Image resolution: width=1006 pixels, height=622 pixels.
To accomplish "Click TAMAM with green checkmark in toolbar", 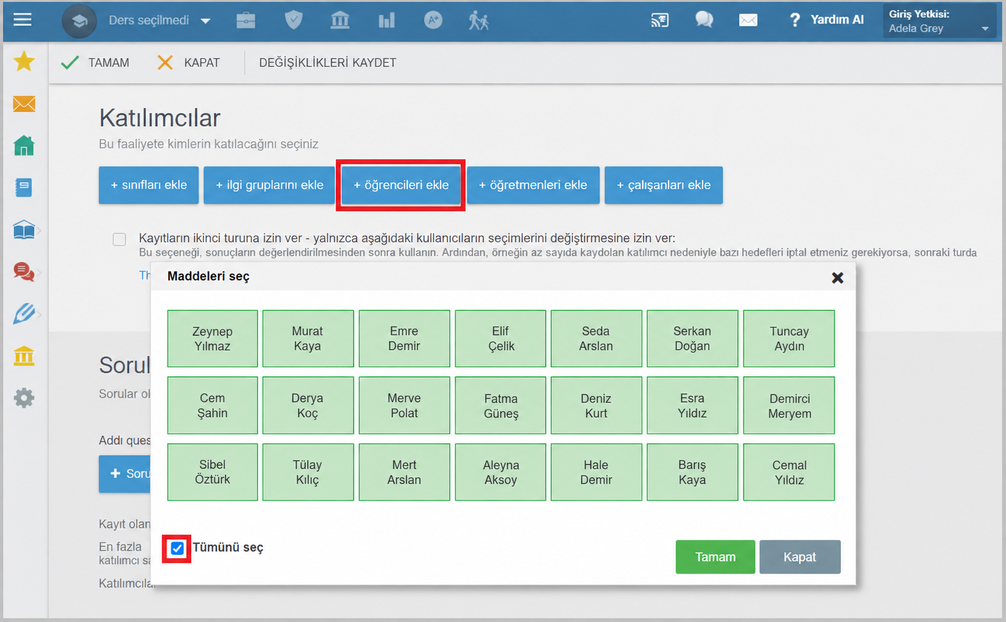I will point(95,63).
